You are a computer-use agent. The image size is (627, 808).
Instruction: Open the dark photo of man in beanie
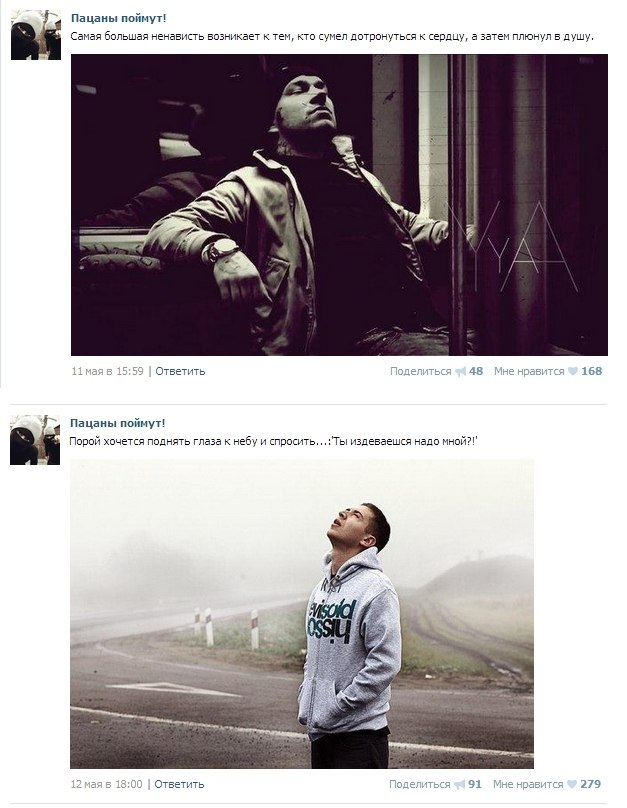pos(339,205)
